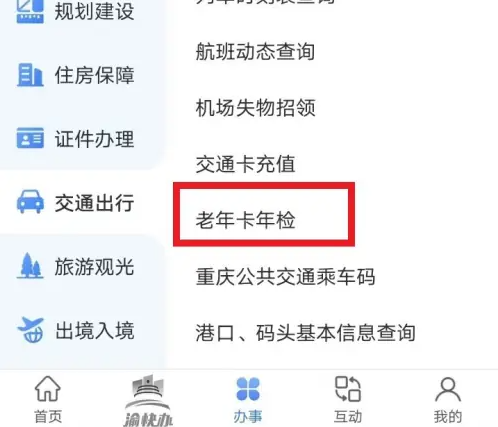Open 港口、码头基本信息查询 service
Screen dimensions: 498x427
(x=305, y=332)
